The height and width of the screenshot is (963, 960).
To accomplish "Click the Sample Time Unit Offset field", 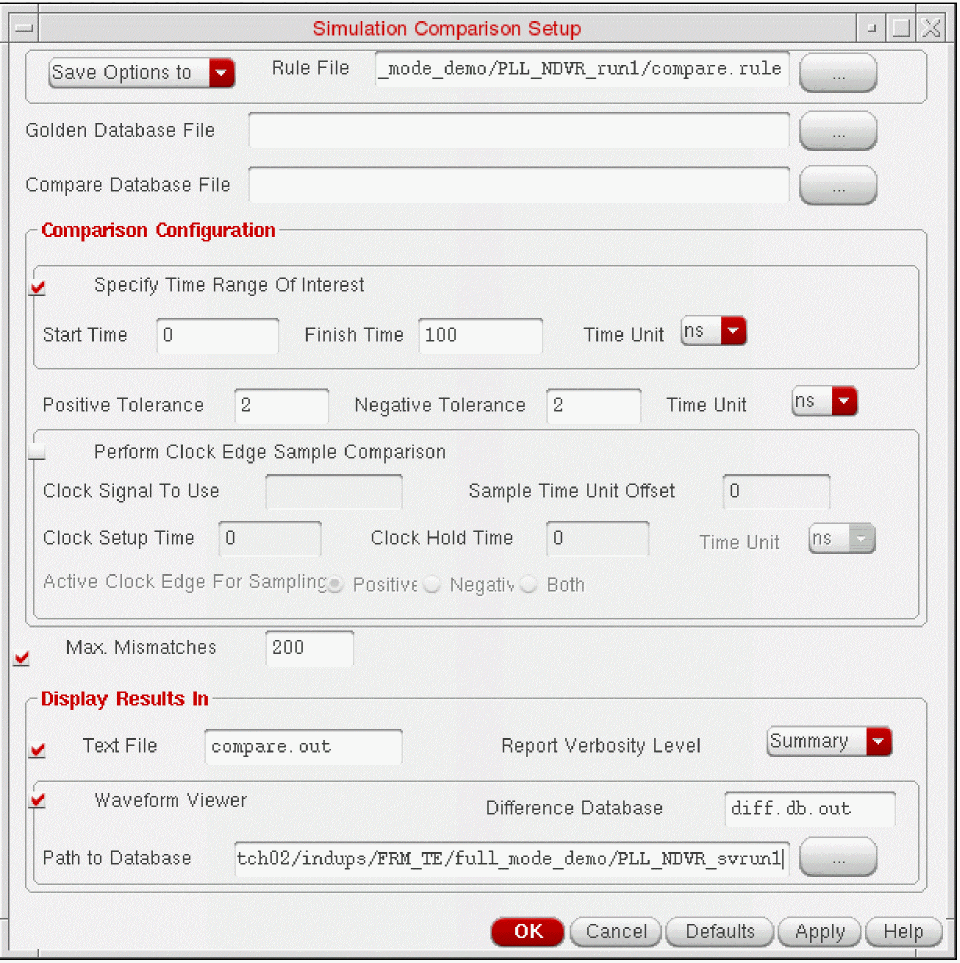I will [x=776, y=491].
